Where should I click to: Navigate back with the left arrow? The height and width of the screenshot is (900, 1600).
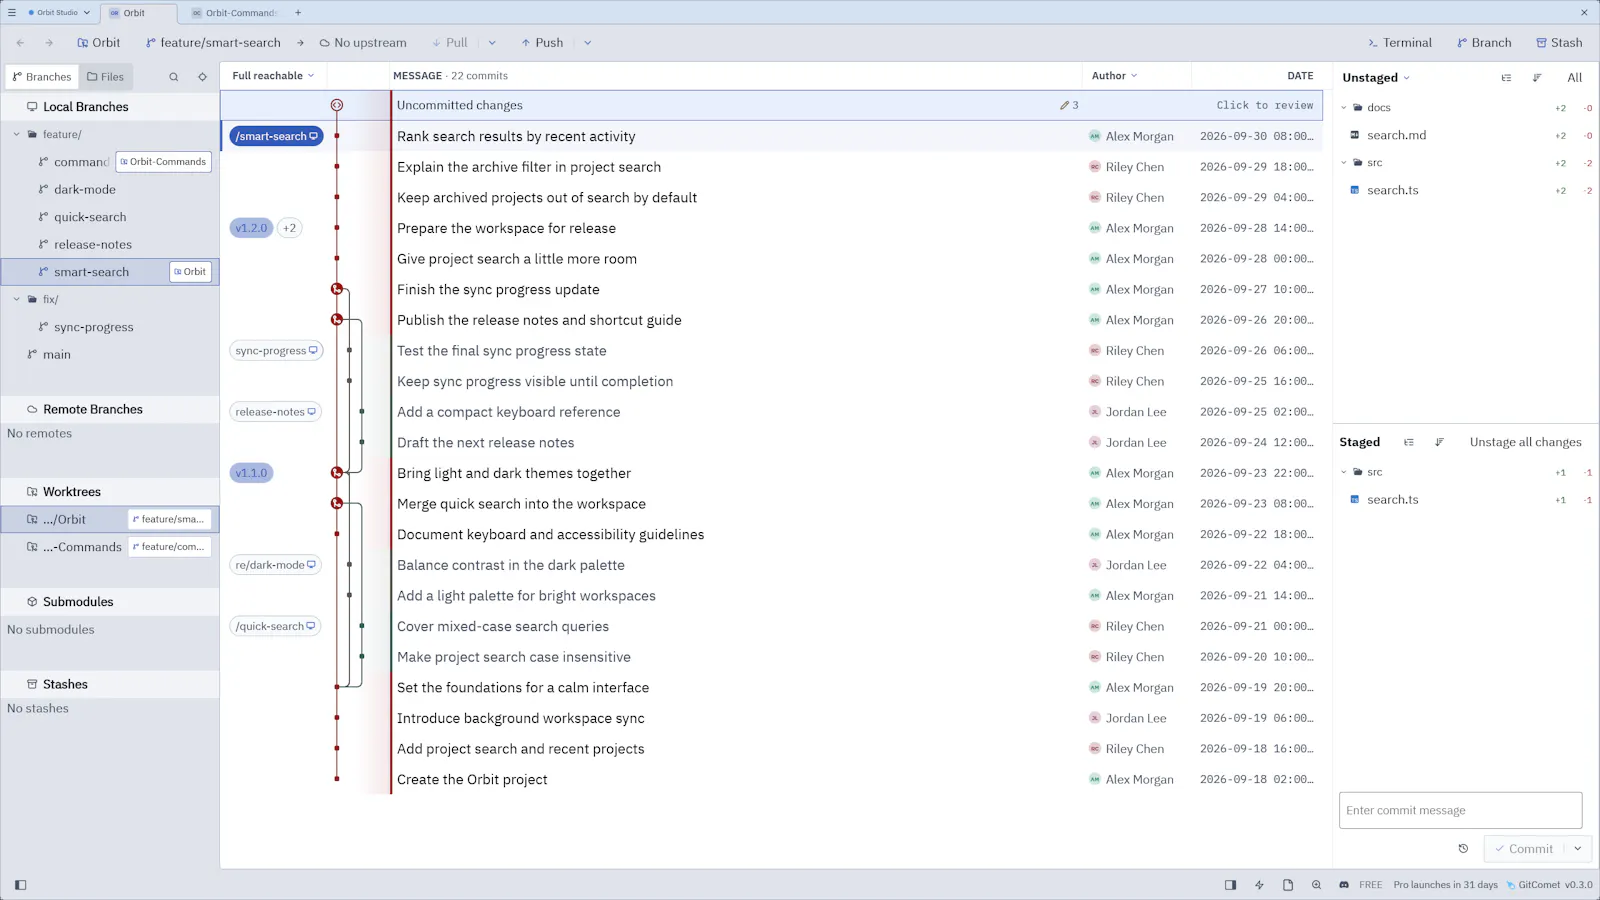point(21,43)
